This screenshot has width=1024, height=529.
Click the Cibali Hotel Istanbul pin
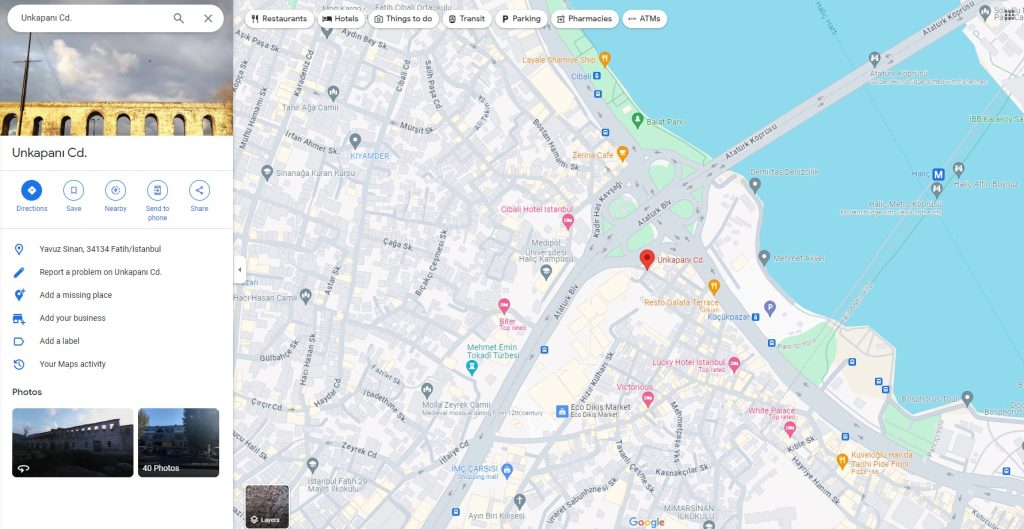coord(568,221)
